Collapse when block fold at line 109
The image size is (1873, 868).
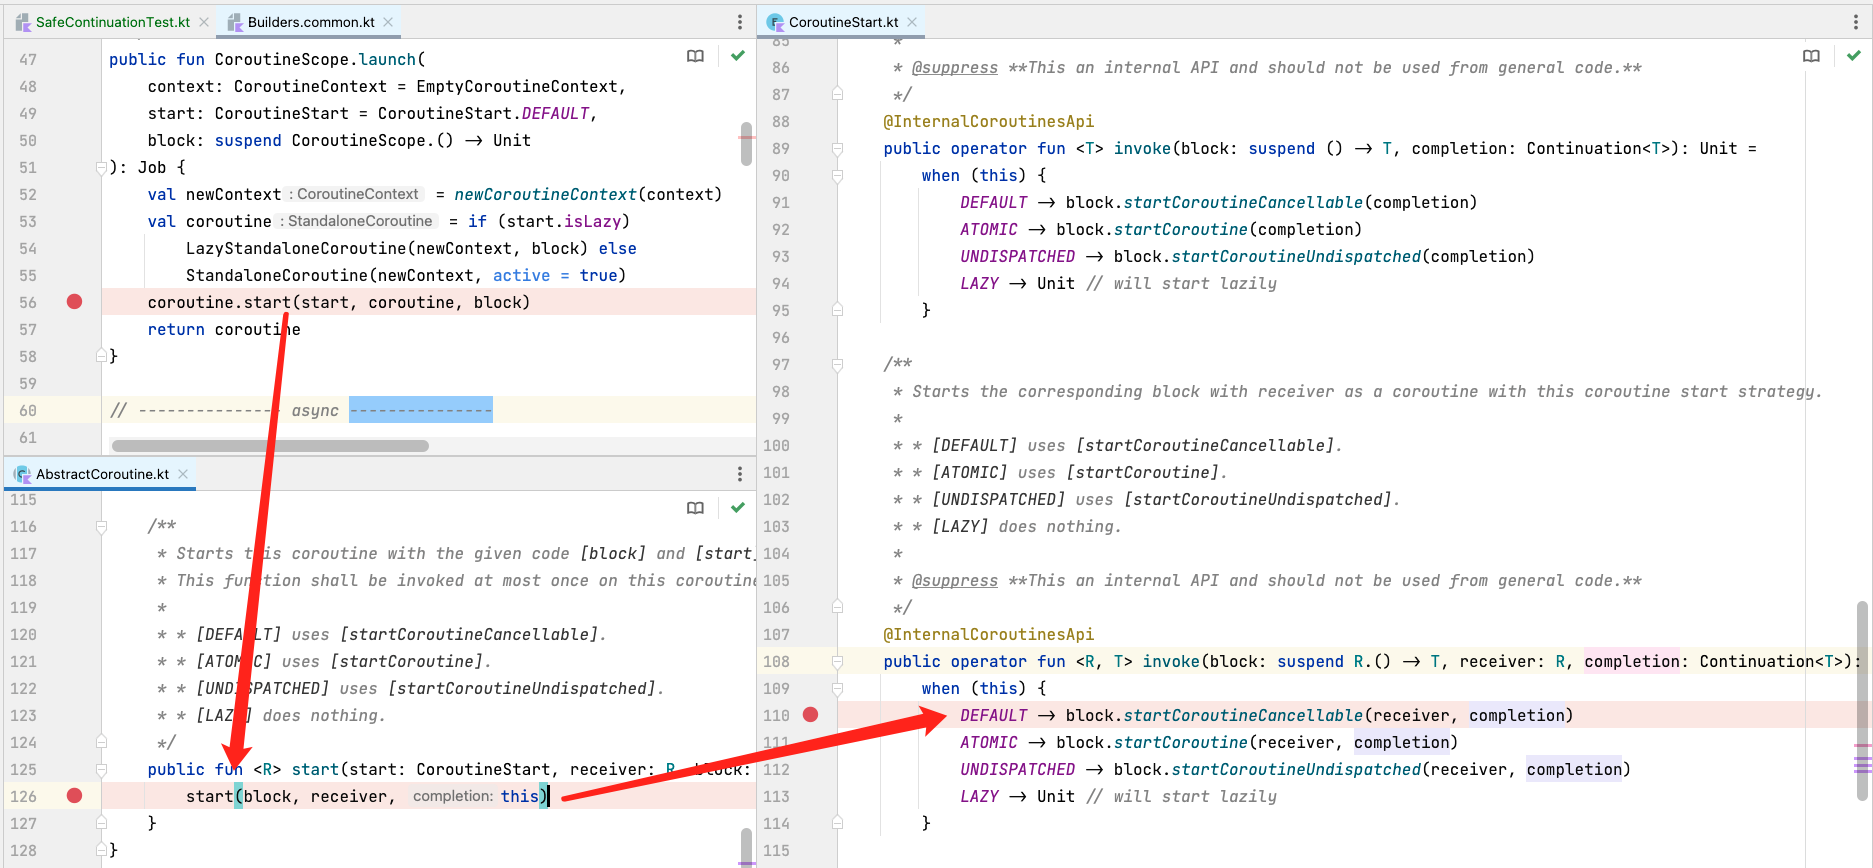point(838,689)
